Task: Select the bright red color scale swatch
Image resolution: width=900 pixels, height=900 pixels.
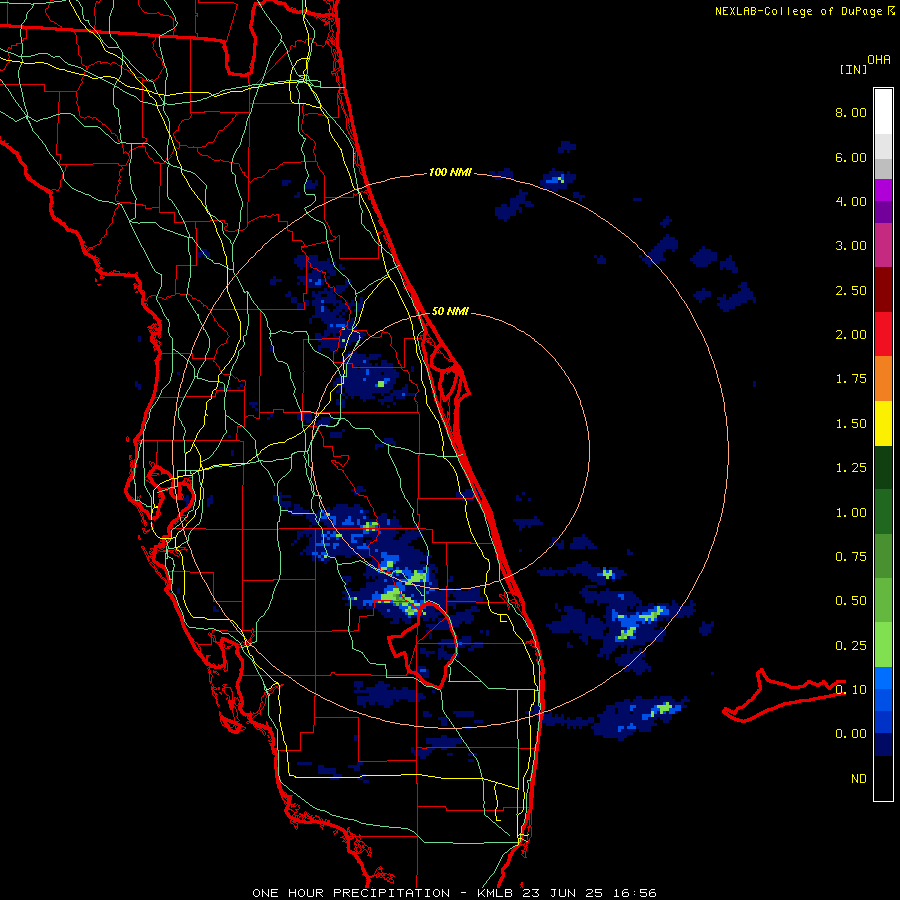Action: click(x=883, y=334)
